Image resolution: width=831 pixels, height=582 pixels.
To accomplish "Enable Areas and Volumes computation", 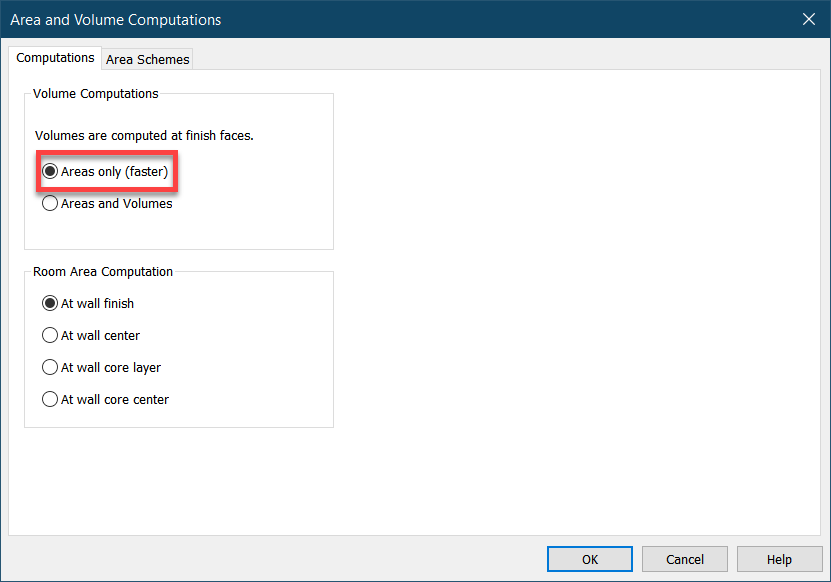I will click(50, 203).
